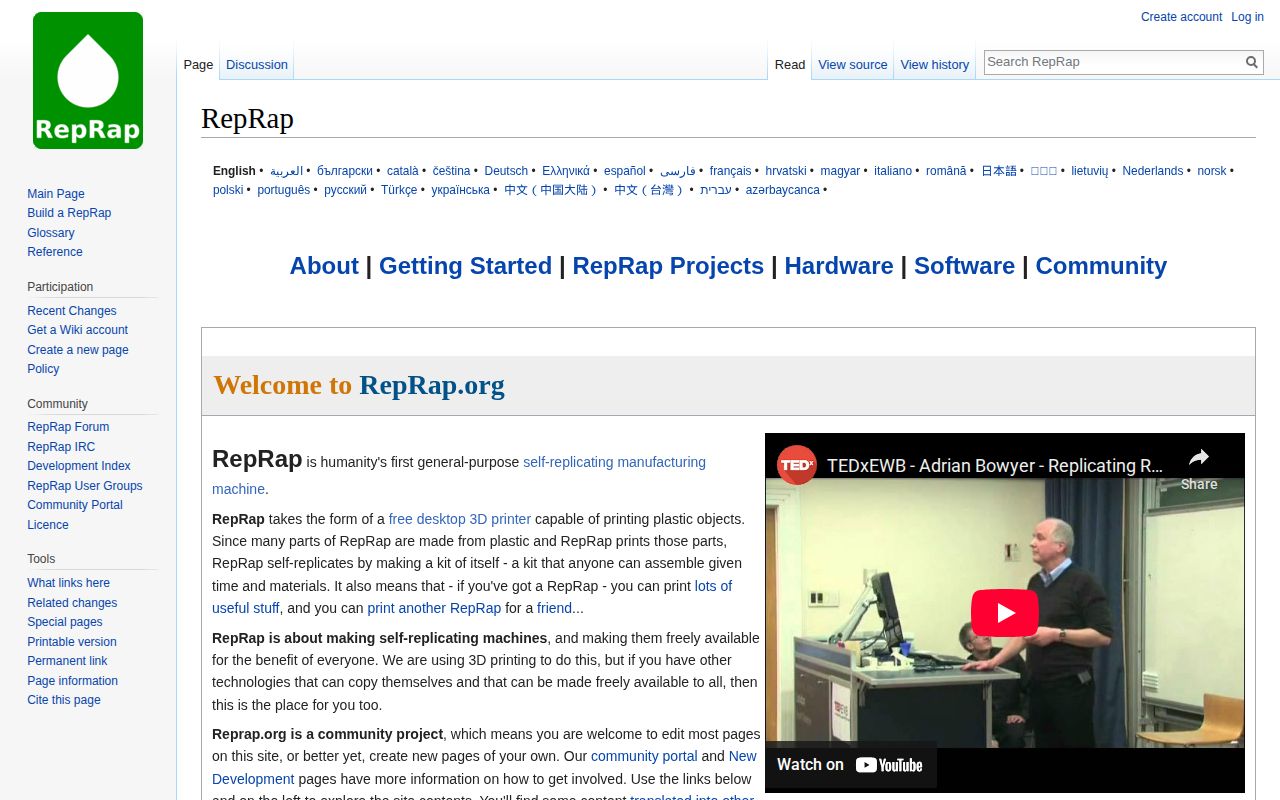Open the community portal link in the text
Viewport: 1280px width, 800px height.
pos(644,756)
